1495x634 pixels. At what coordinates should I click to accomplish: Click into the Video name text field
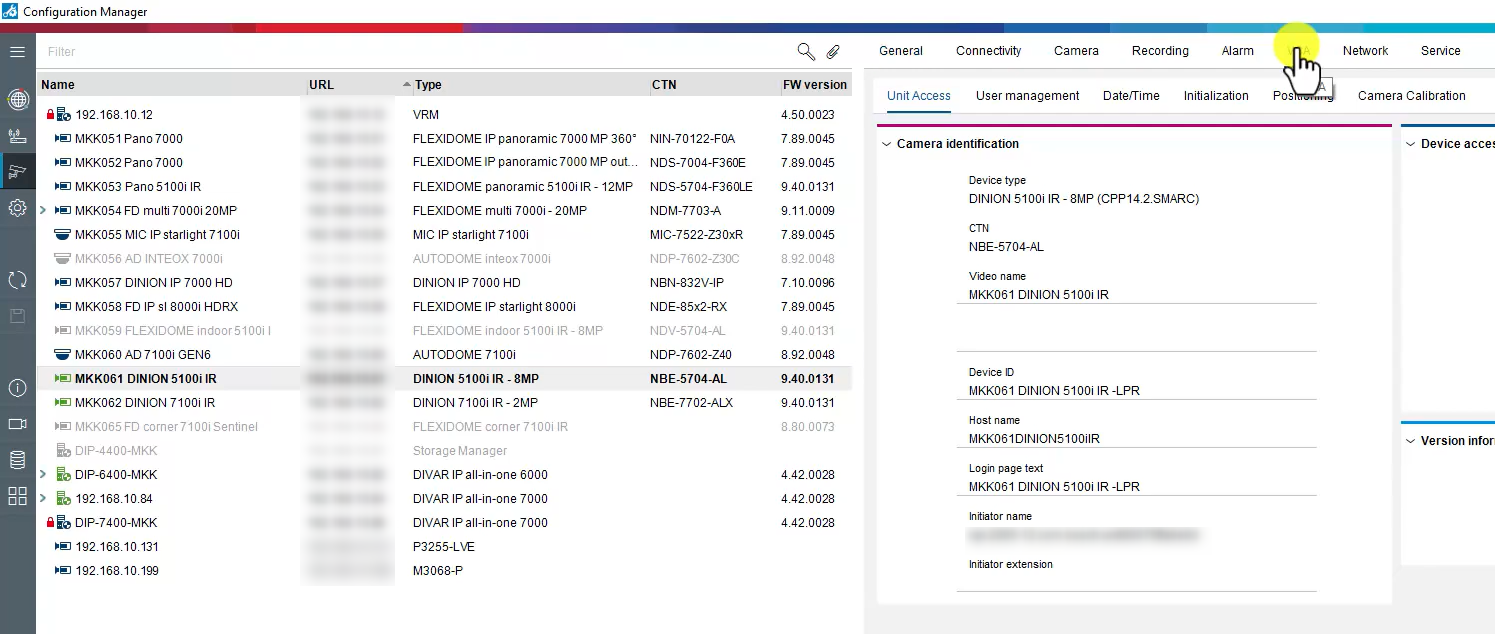coord(1136,295)
